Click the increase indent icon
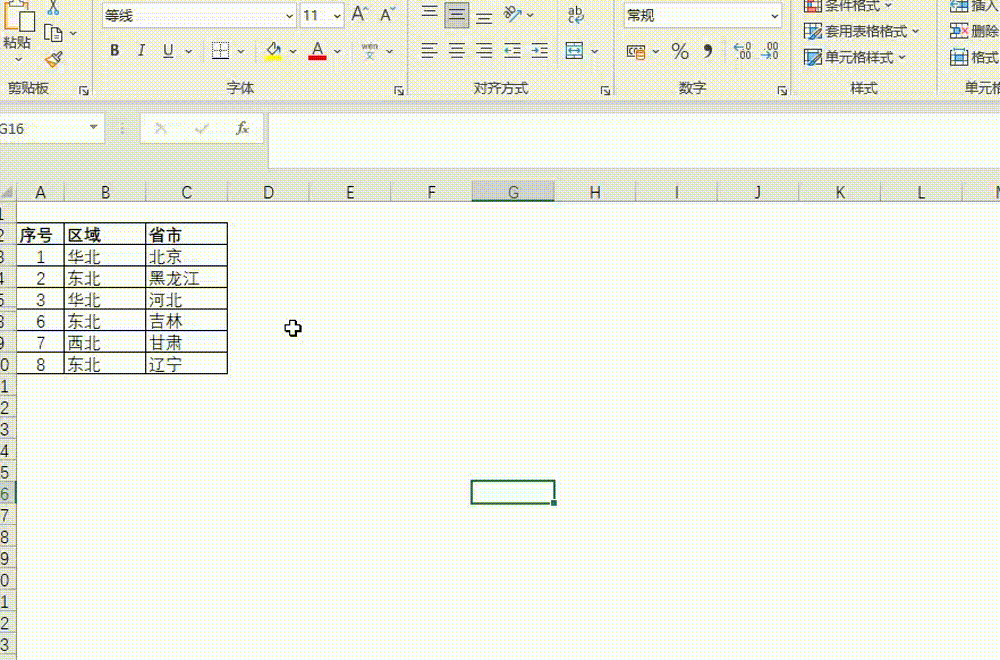Image resolution: width=1000 pixels, height=660 pixels. [540, 50]
